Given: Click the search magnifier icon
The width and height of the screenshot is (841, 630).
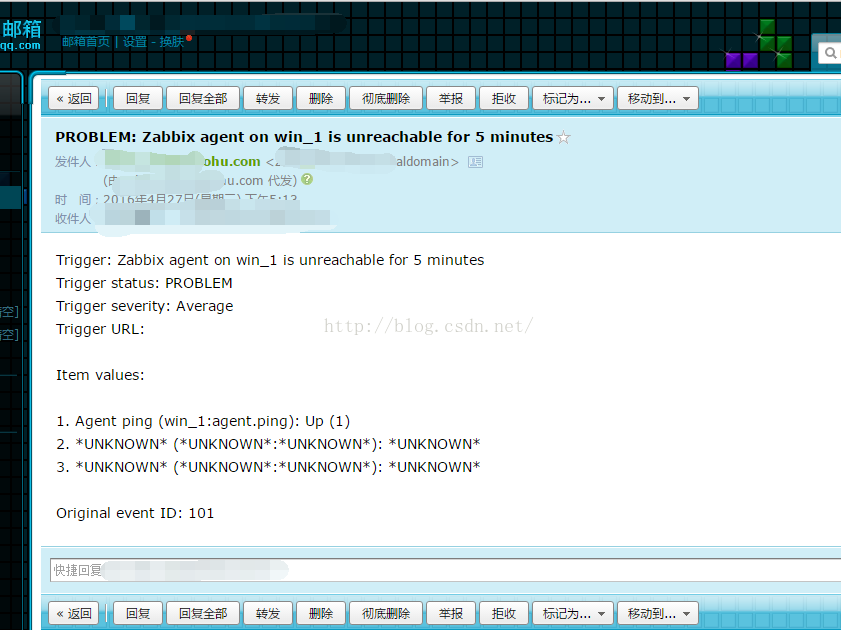Looking at the screenshot, I should (830, 53).
